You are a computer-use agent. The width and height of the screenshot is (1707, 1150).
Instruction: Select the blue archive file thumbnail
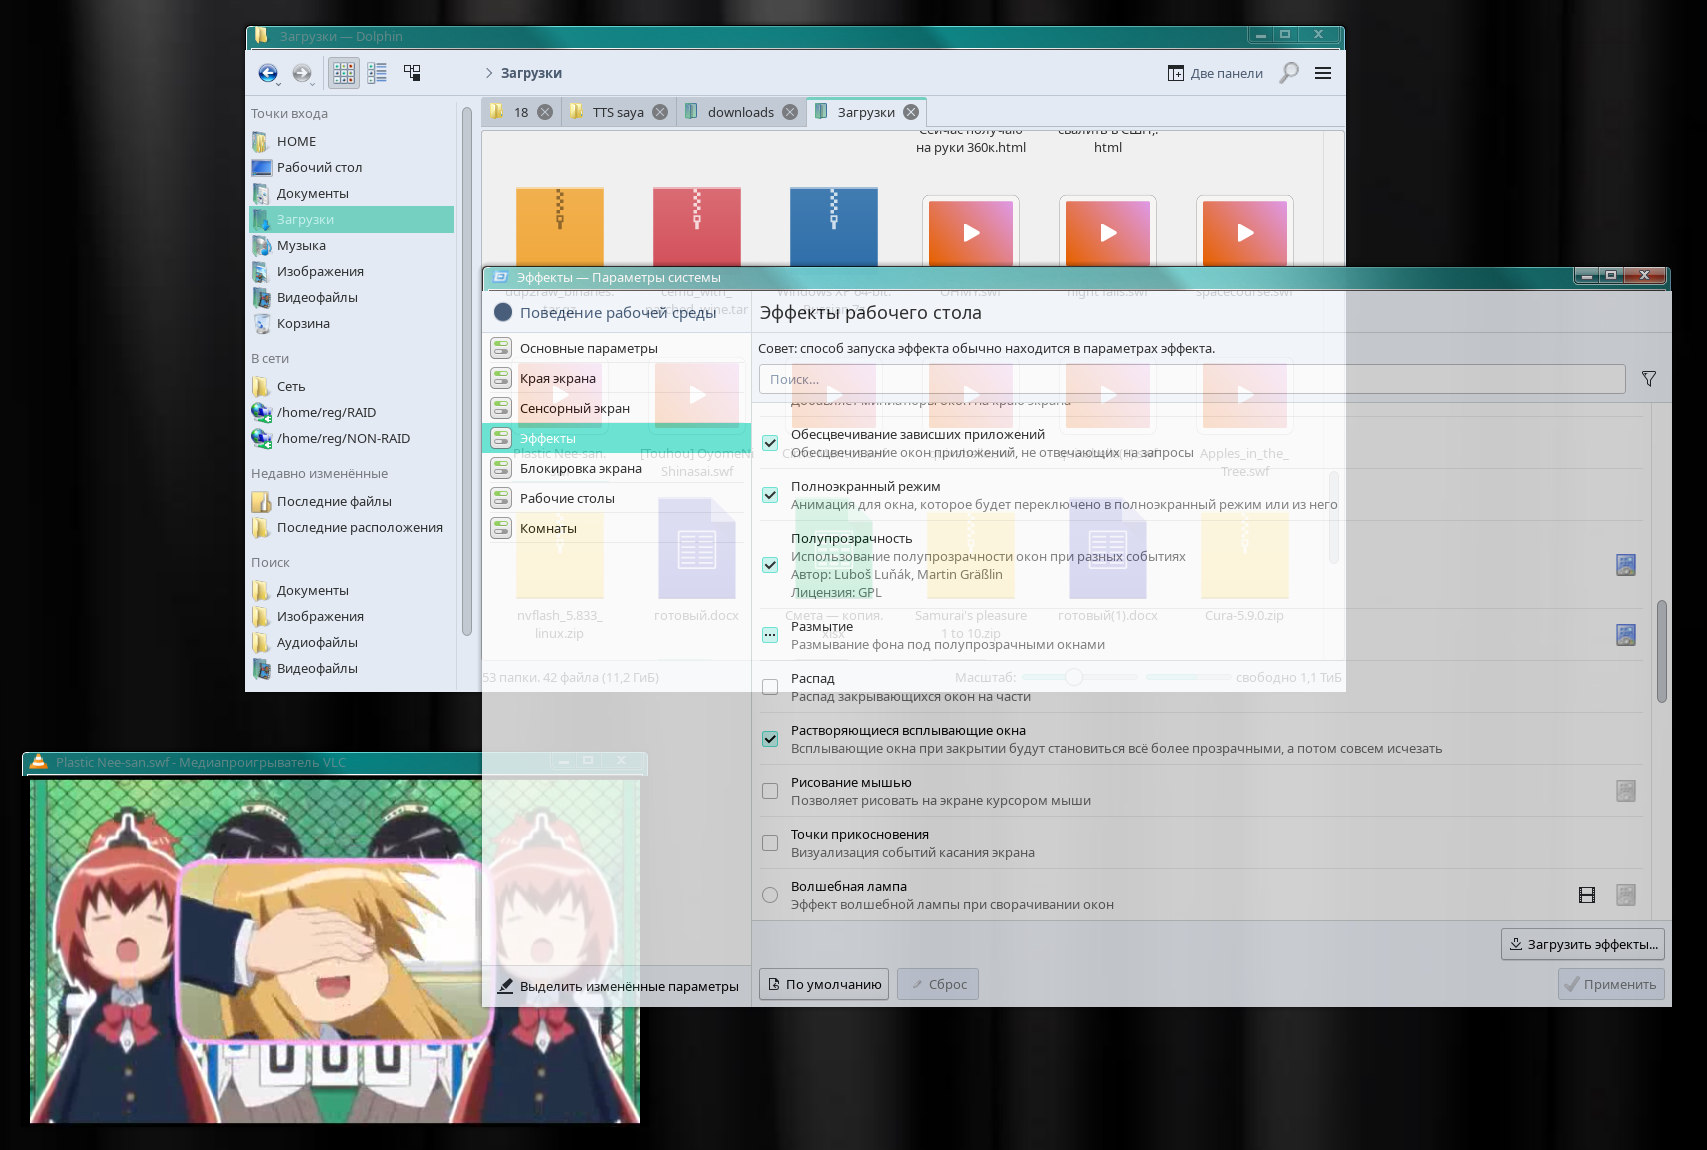(834, 226)
